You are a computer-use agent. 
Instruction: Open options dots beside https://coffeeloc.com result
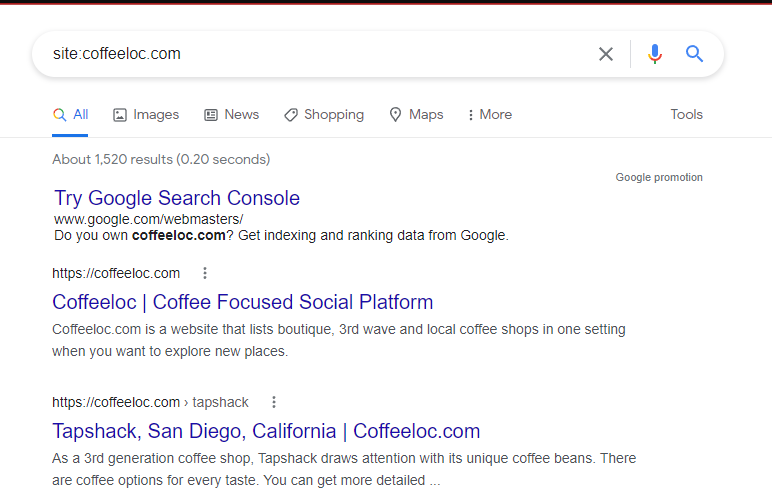205,273
